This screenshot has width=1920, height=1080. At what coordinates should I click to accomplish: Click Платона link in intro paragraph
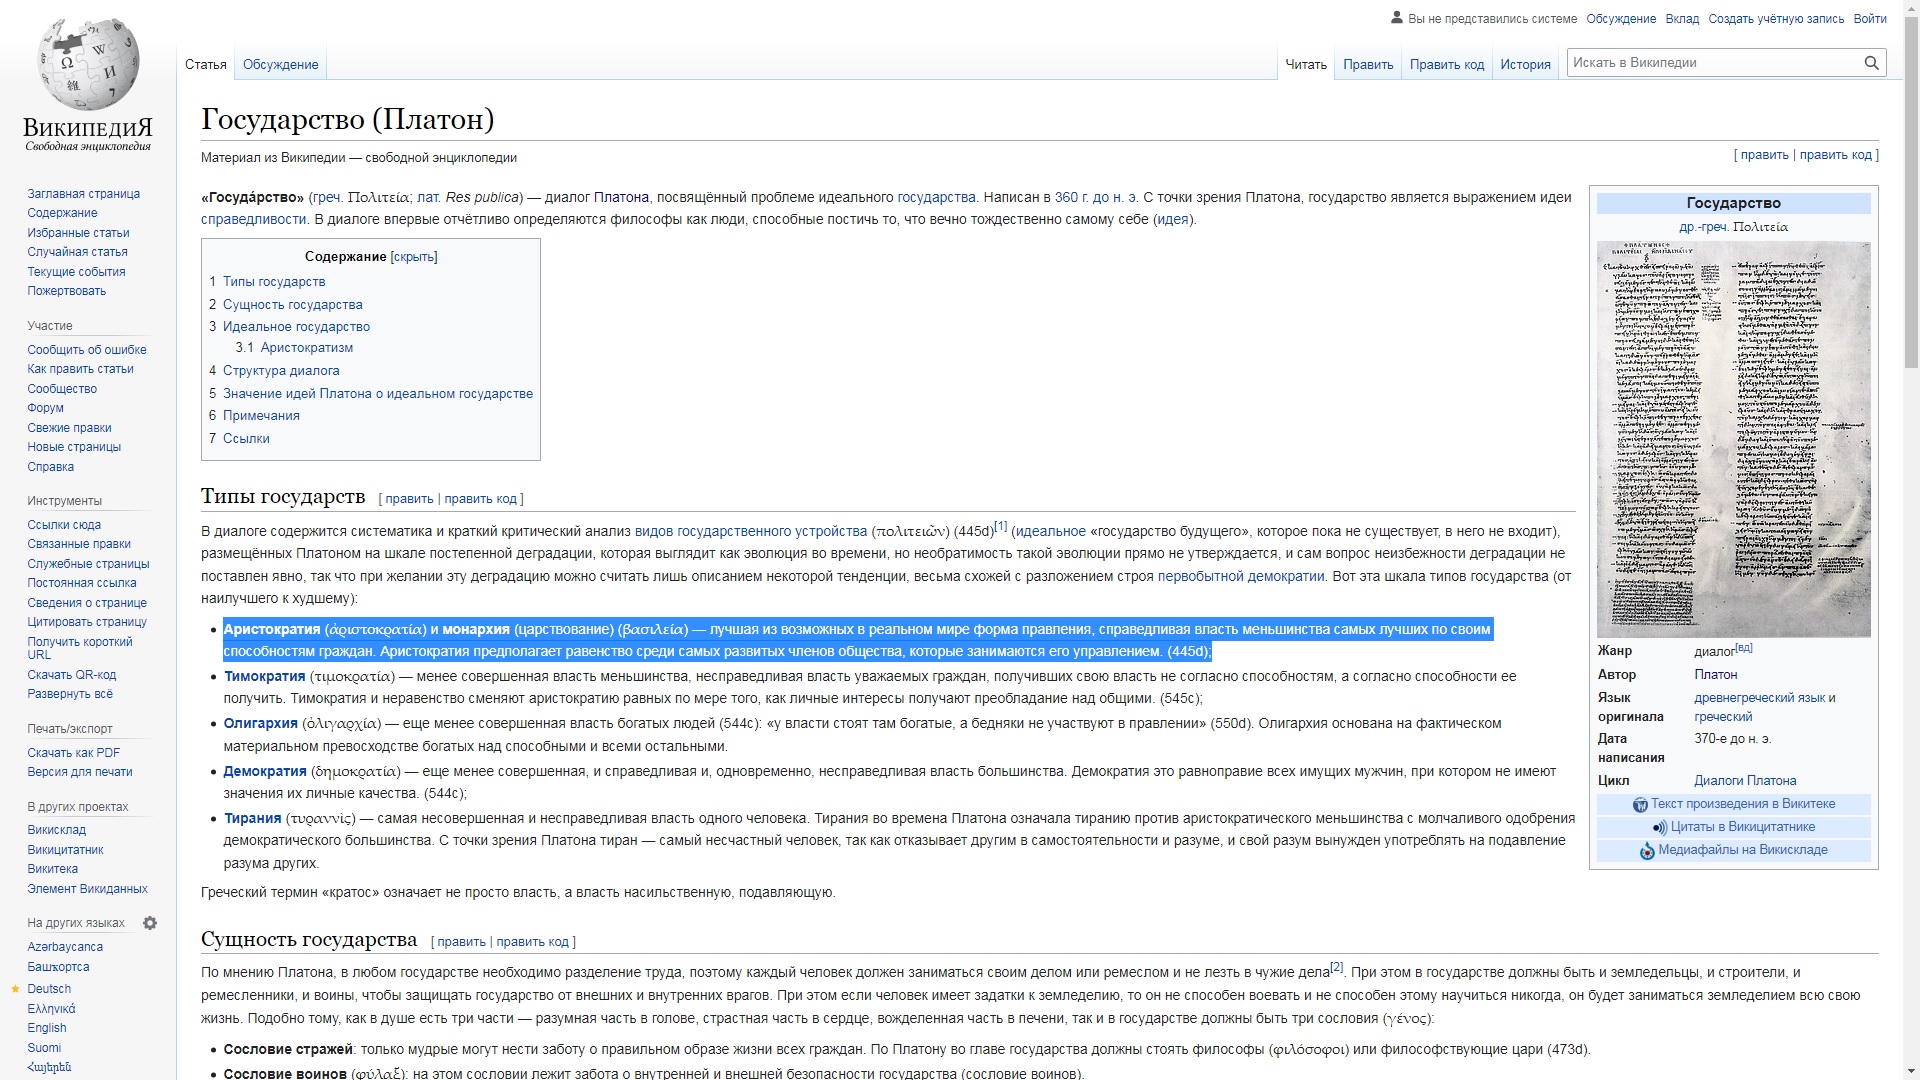pyautogui.click(x=621, y=198)
